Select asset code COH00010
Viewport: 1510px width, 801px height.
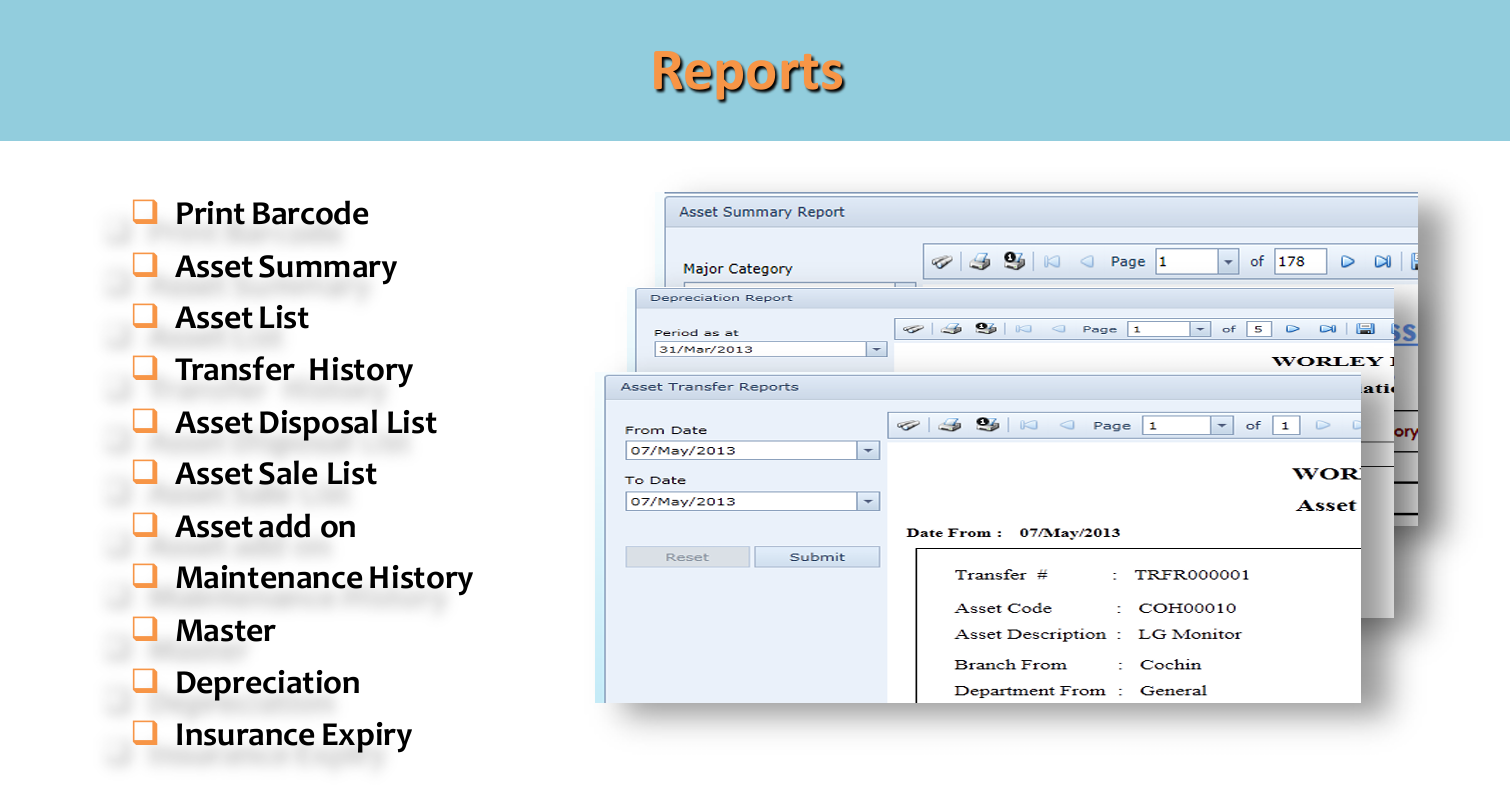(1187, 608)
